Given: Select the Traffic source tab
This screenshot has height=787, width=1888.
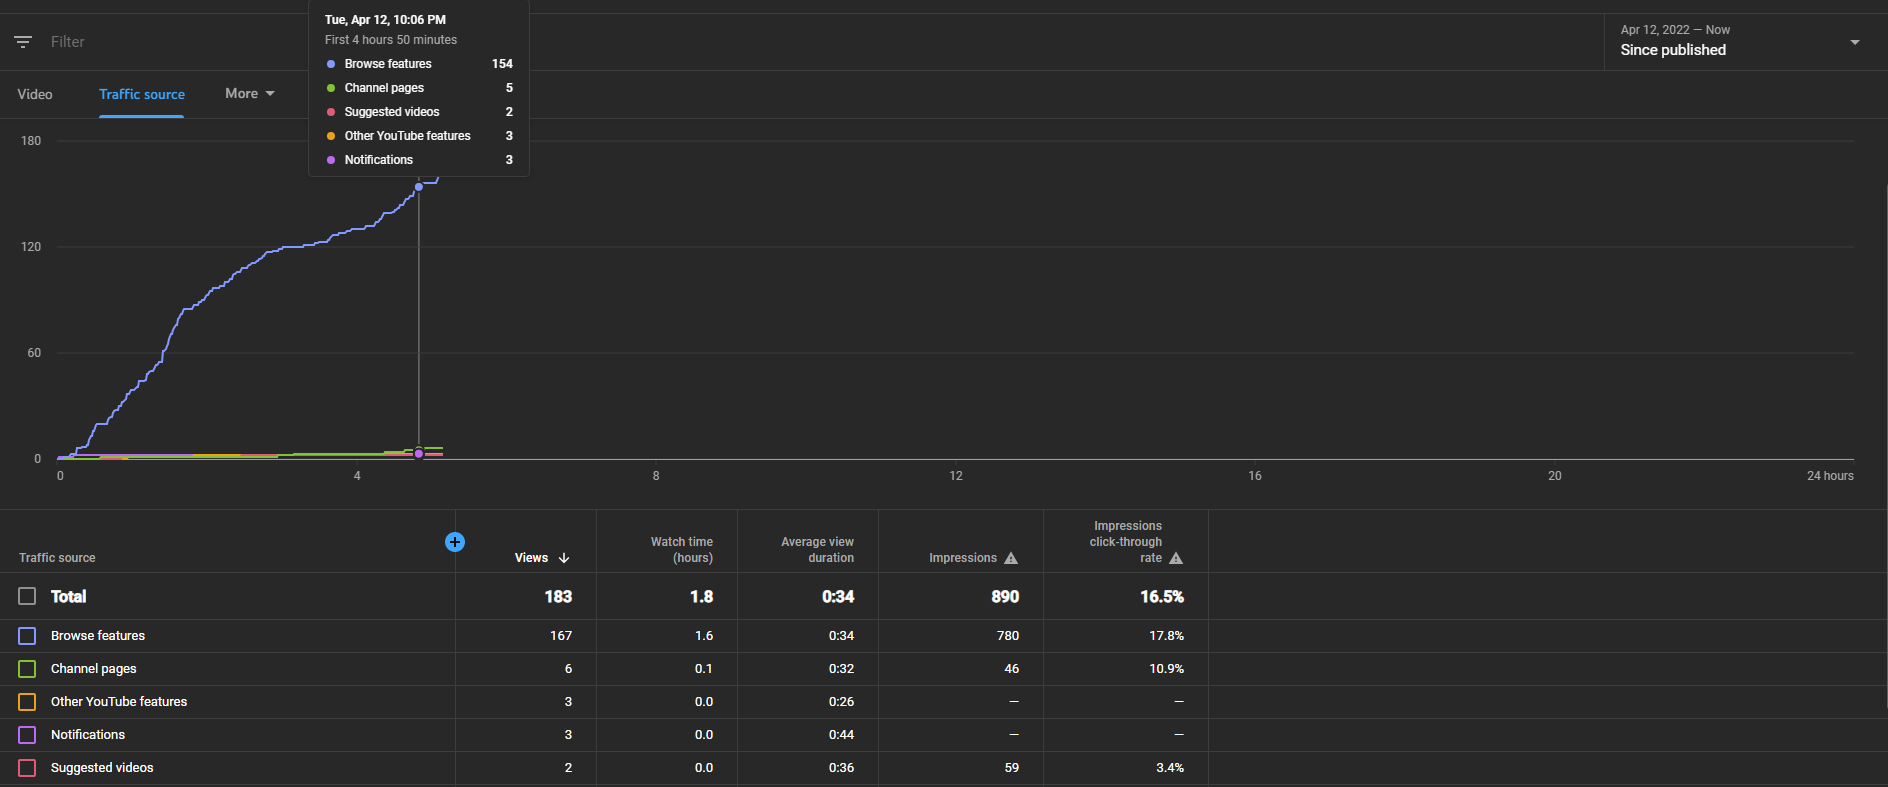Looking at the screenshot, I should coord(142,94).
